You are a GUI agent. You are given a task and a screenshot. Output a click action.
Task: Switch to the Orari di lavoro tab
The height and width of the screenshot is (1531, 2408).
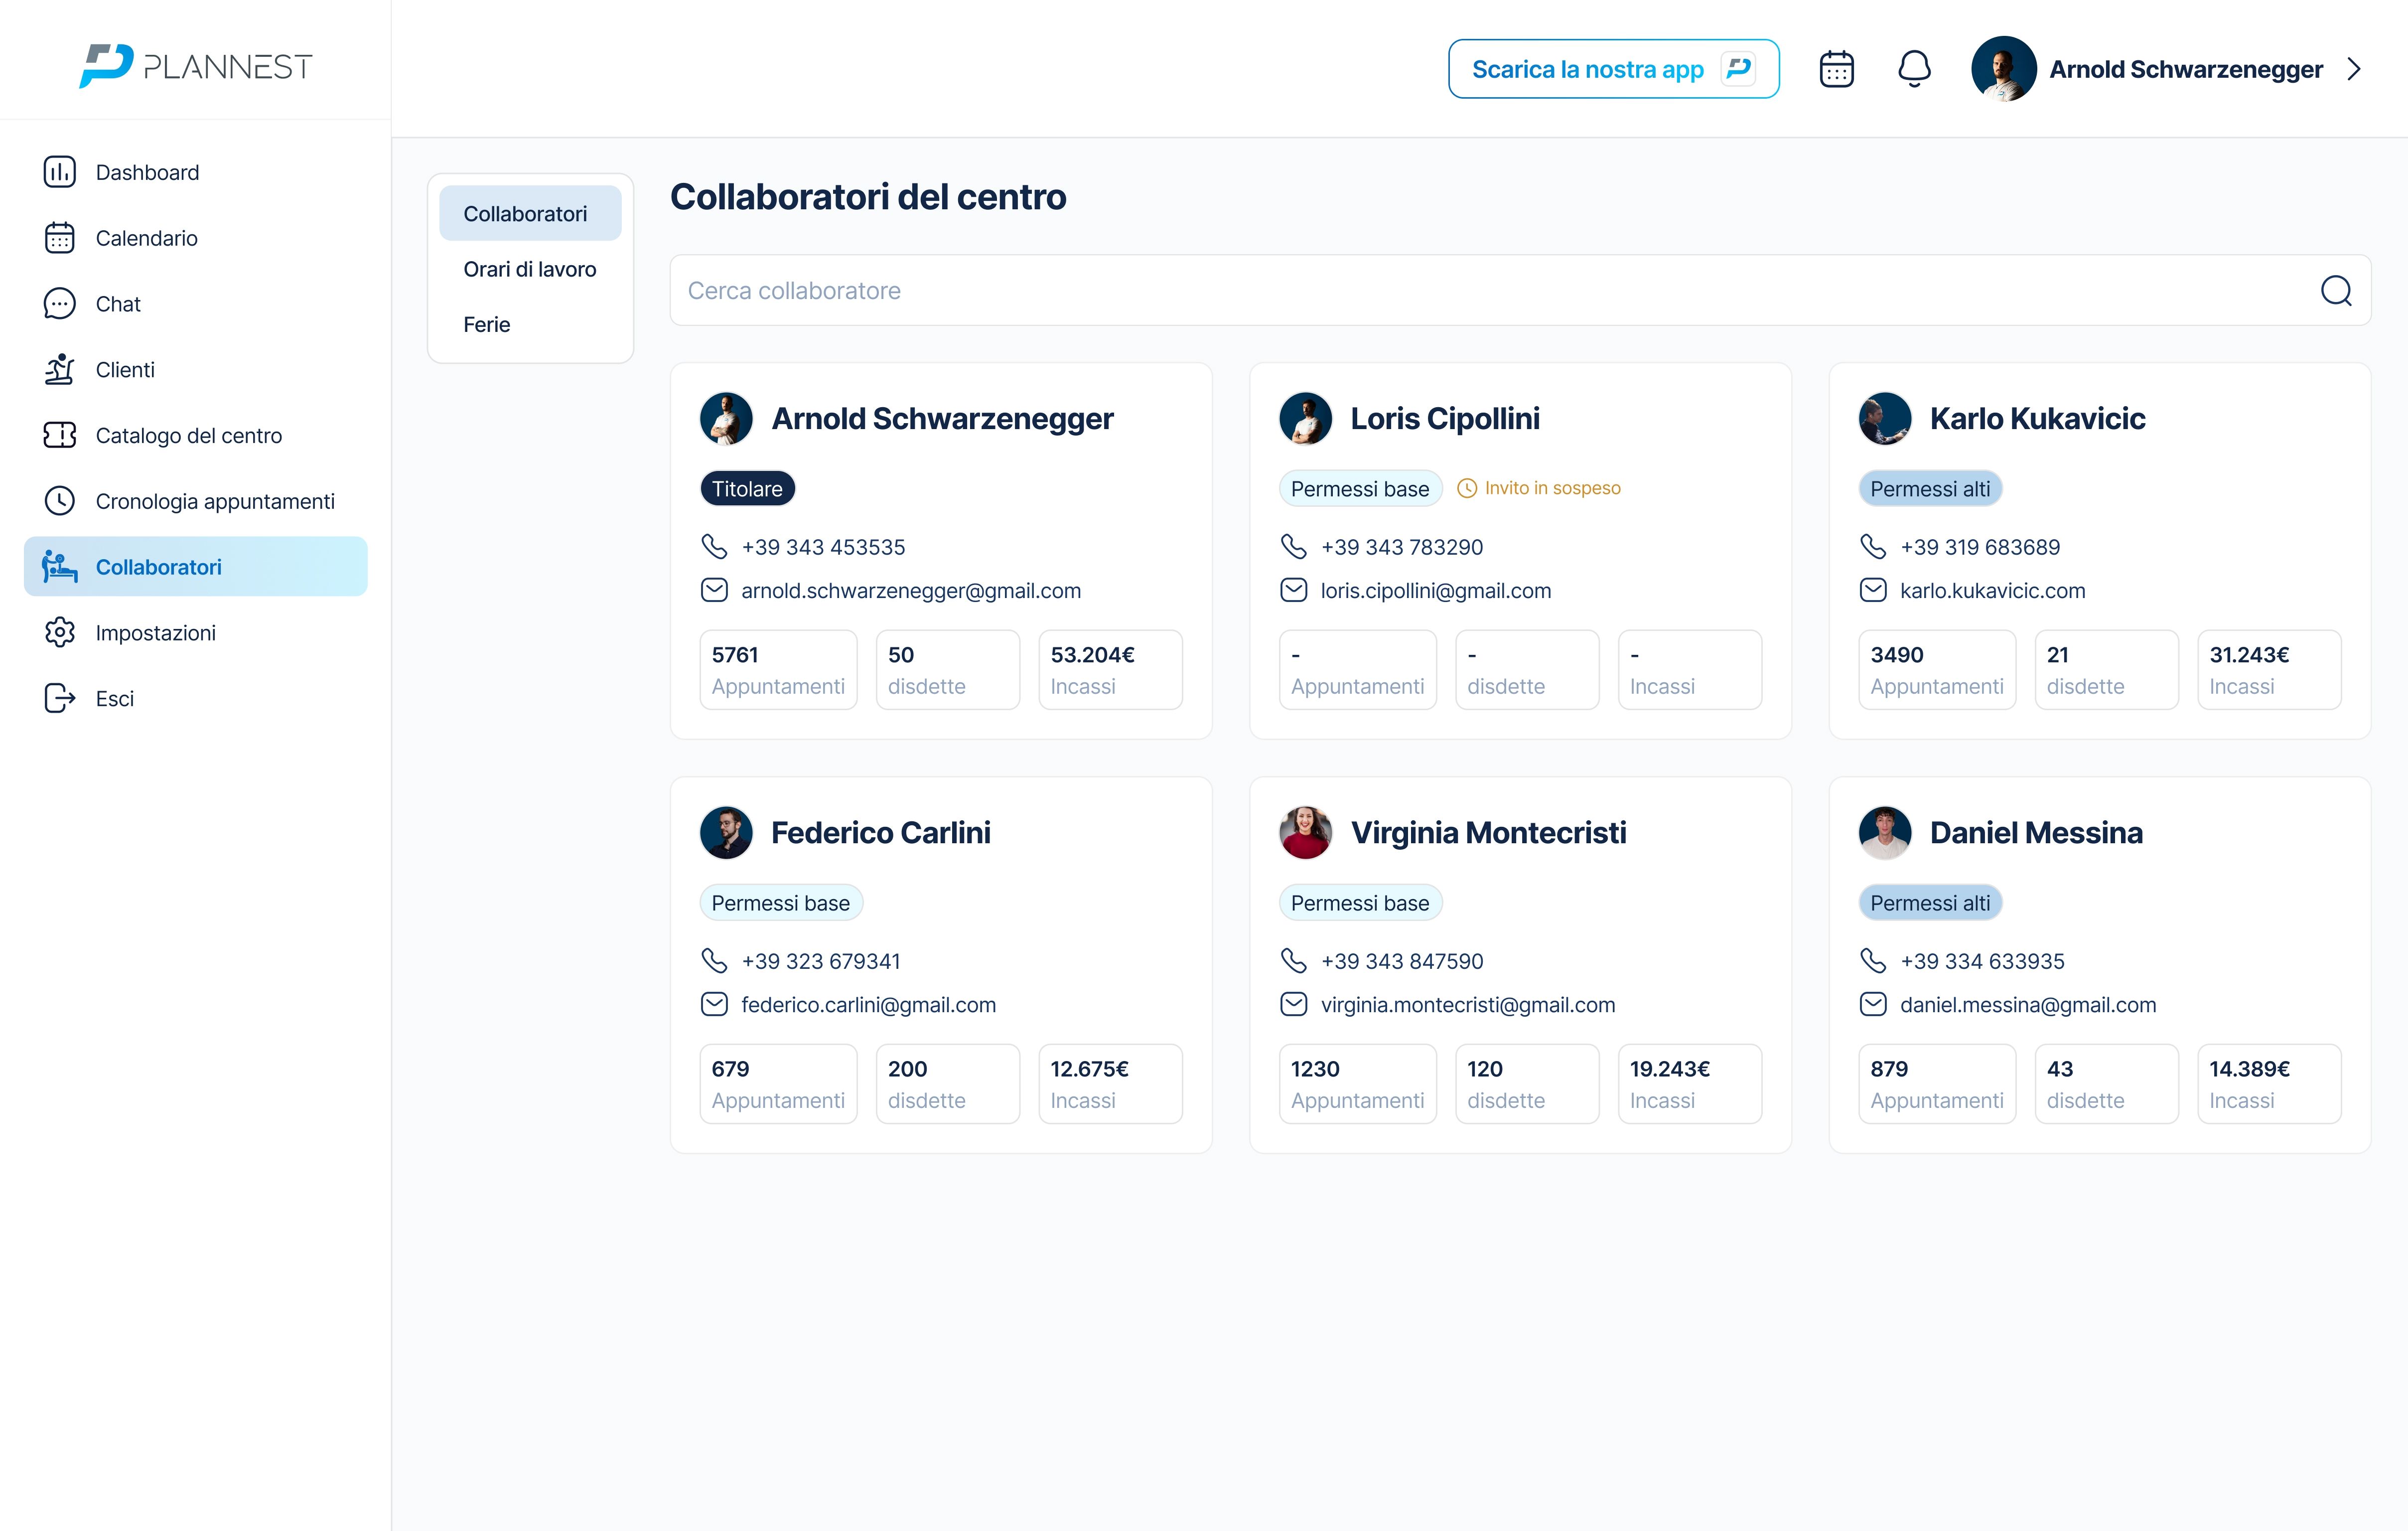tap(529, 269)
